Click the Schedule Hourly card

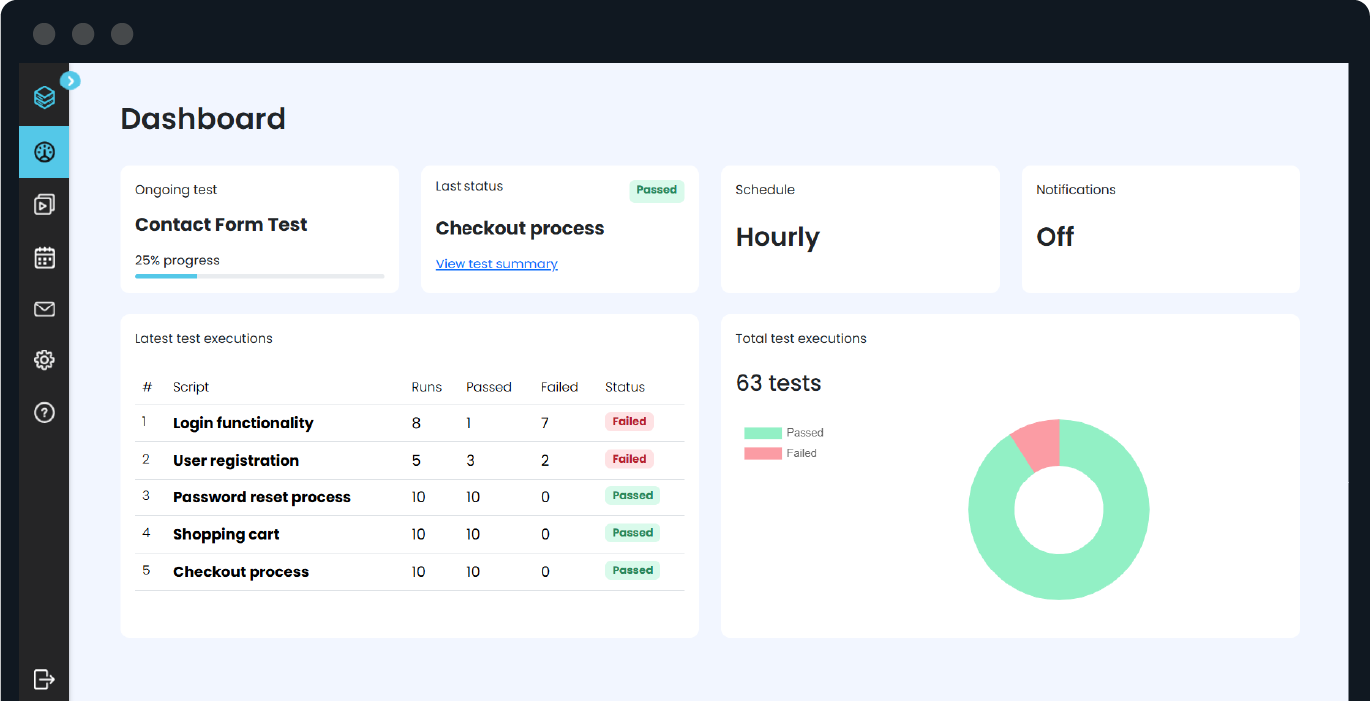[x=860, y=230]
